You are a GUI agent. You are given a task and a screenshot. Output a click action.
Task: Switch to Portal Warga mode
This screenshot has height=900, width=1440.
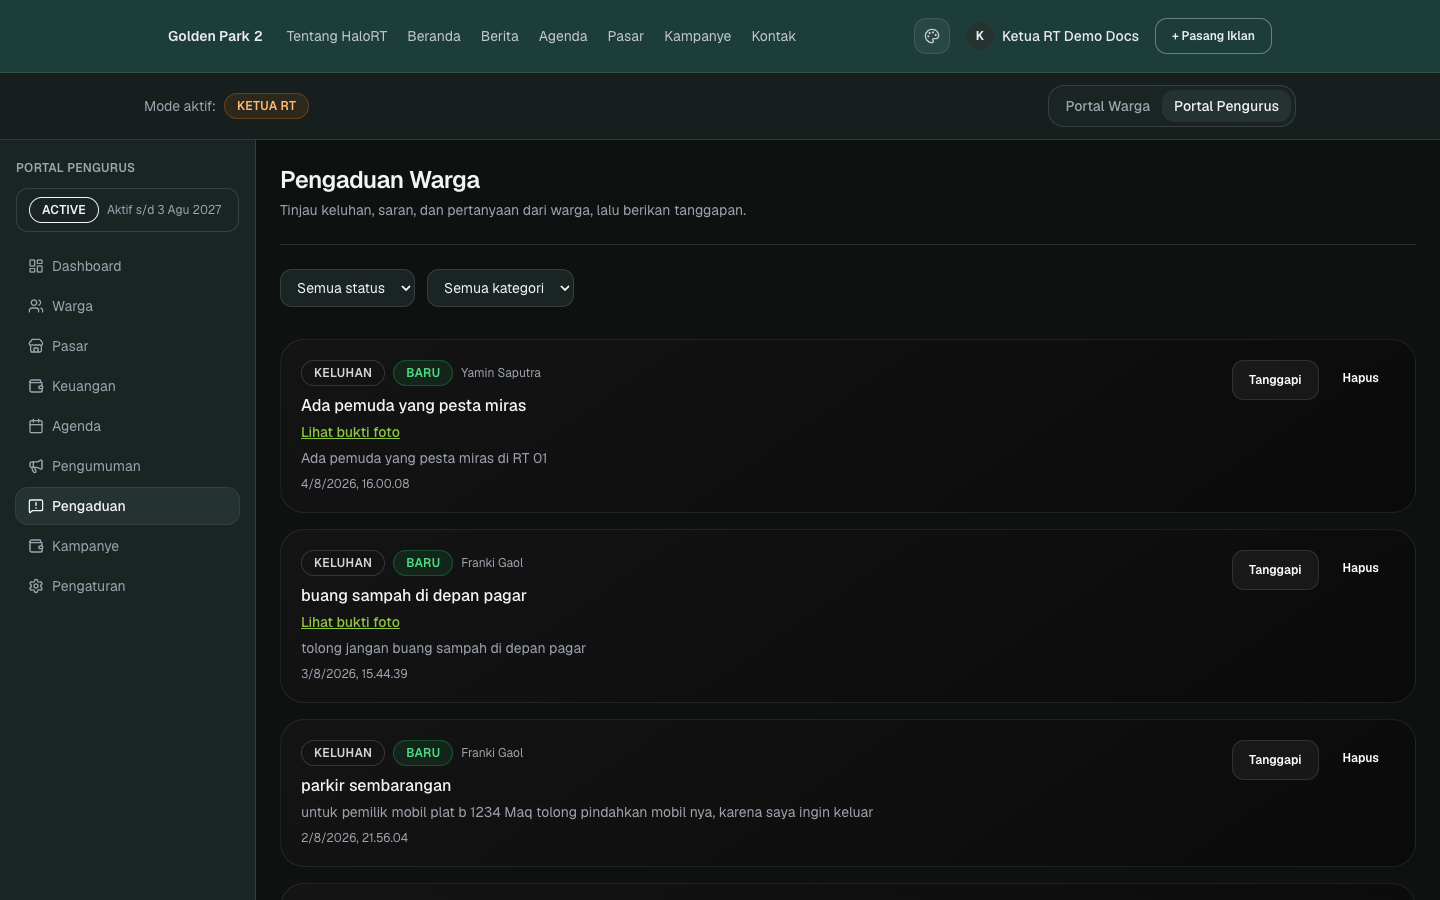coord(1107,106)
